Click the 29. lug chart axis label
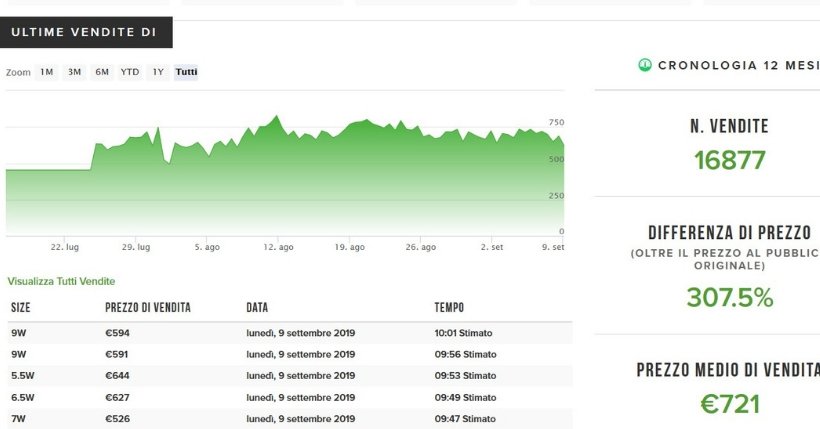This screenshot has height=429, width=820. point(136,247)
